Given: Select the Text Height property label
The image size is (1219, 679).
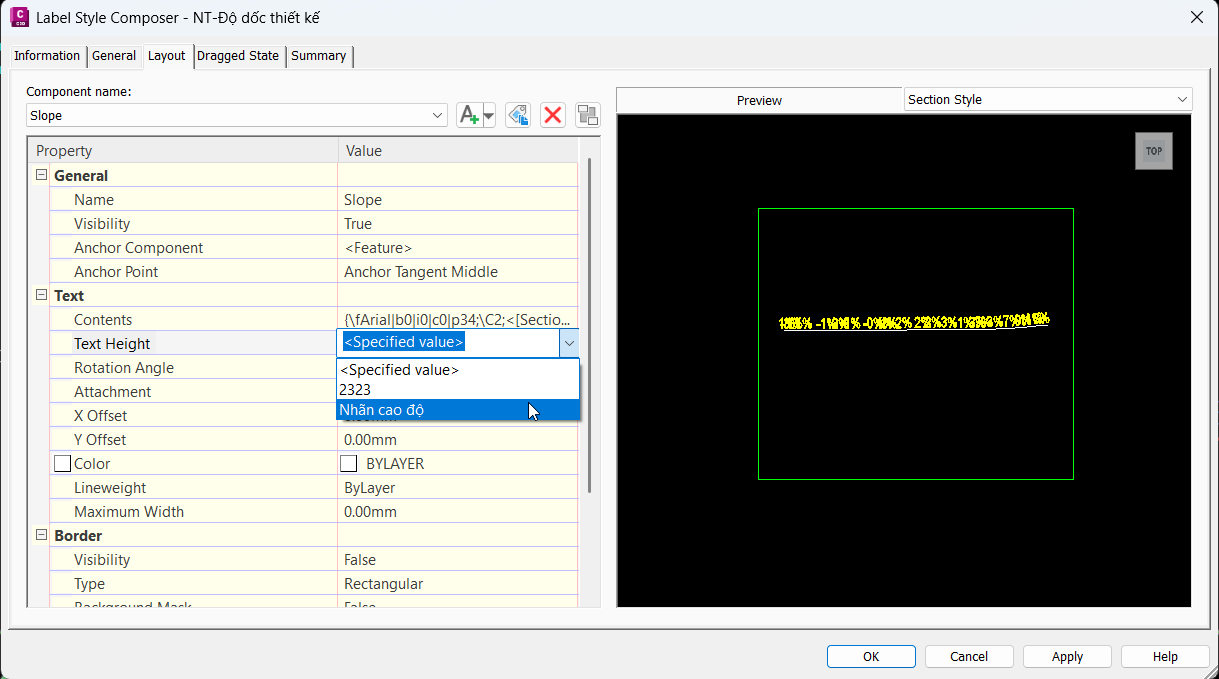Looking at the screenshot, I should click(x=112, y=344).
